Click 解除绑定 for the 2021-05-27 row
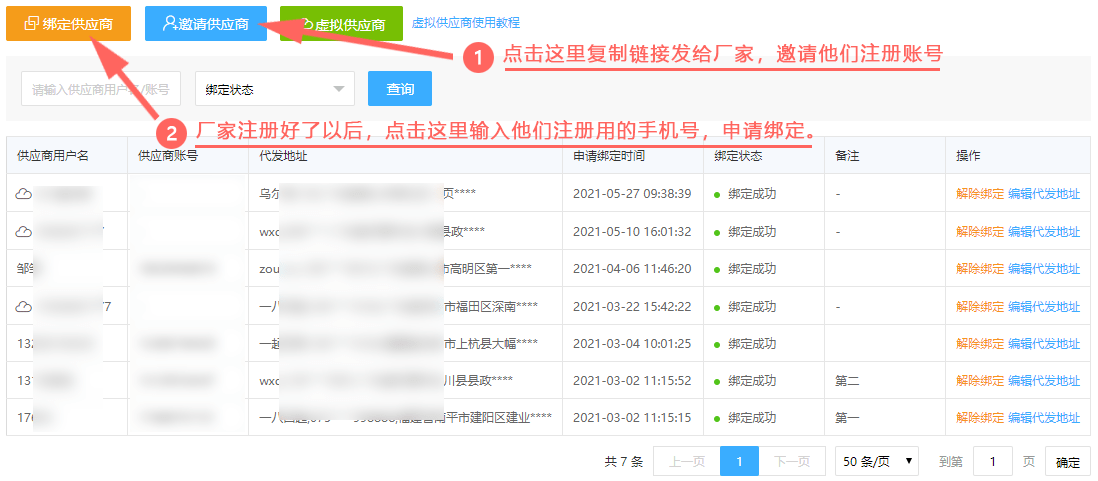This screenshot has height=481, width=1098. pos(980,194)
